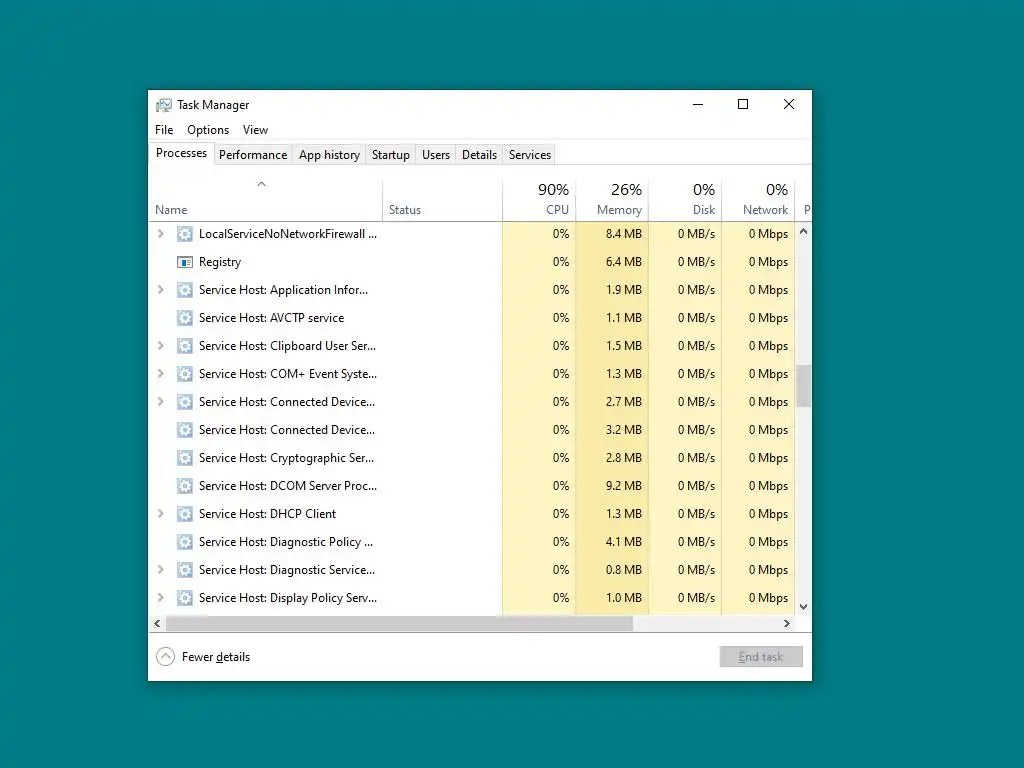
Task: Click the 8.4 MB memory value
Action: tap(624, 234)
